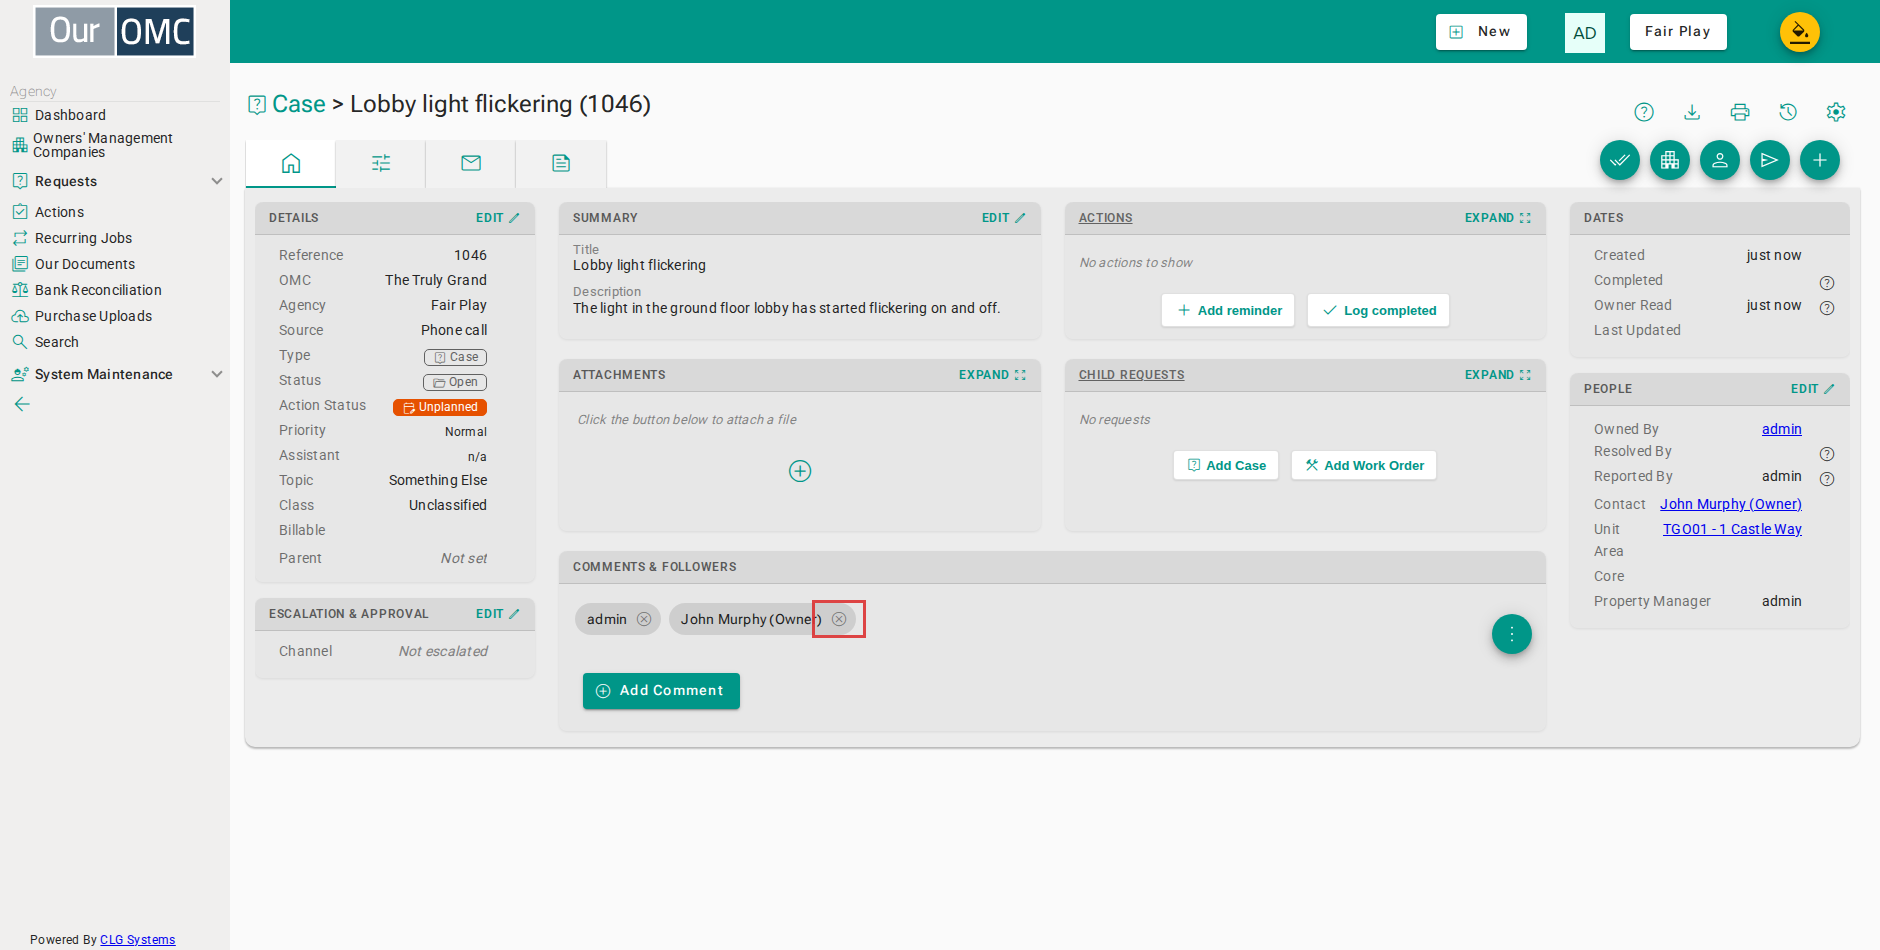Click the round send arrow button
The height and width of the screenshot is (950, 1880).
(1770, 160)
